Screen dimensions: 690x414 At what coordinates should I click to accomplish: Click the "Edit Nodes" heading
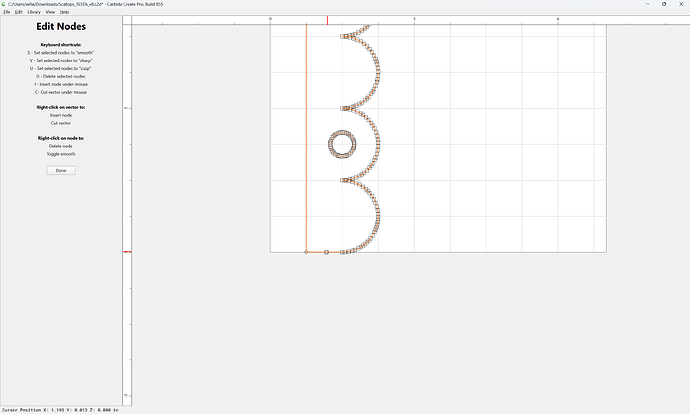click(61, 26)
